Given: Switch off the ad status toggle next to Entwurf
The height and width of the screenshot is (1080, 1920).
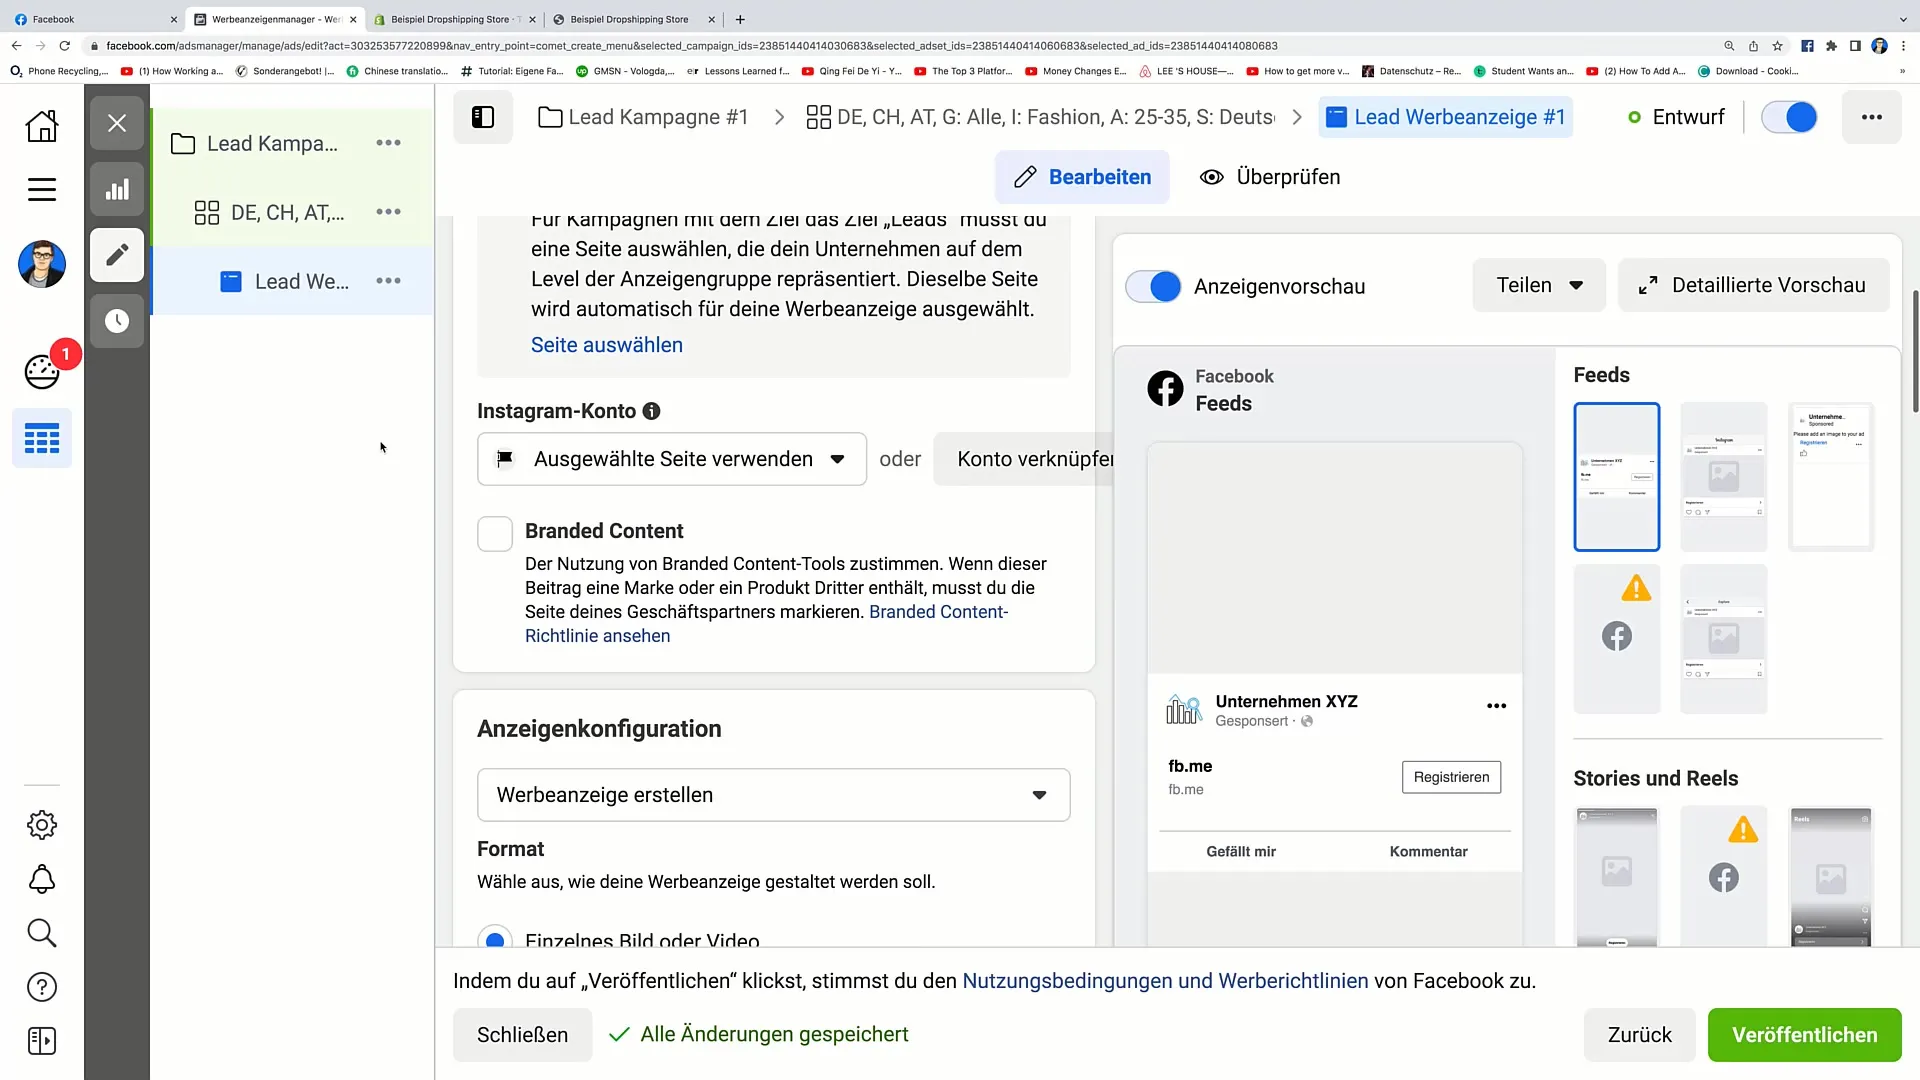Looking at the screenshot, I should coord(1789,117).
